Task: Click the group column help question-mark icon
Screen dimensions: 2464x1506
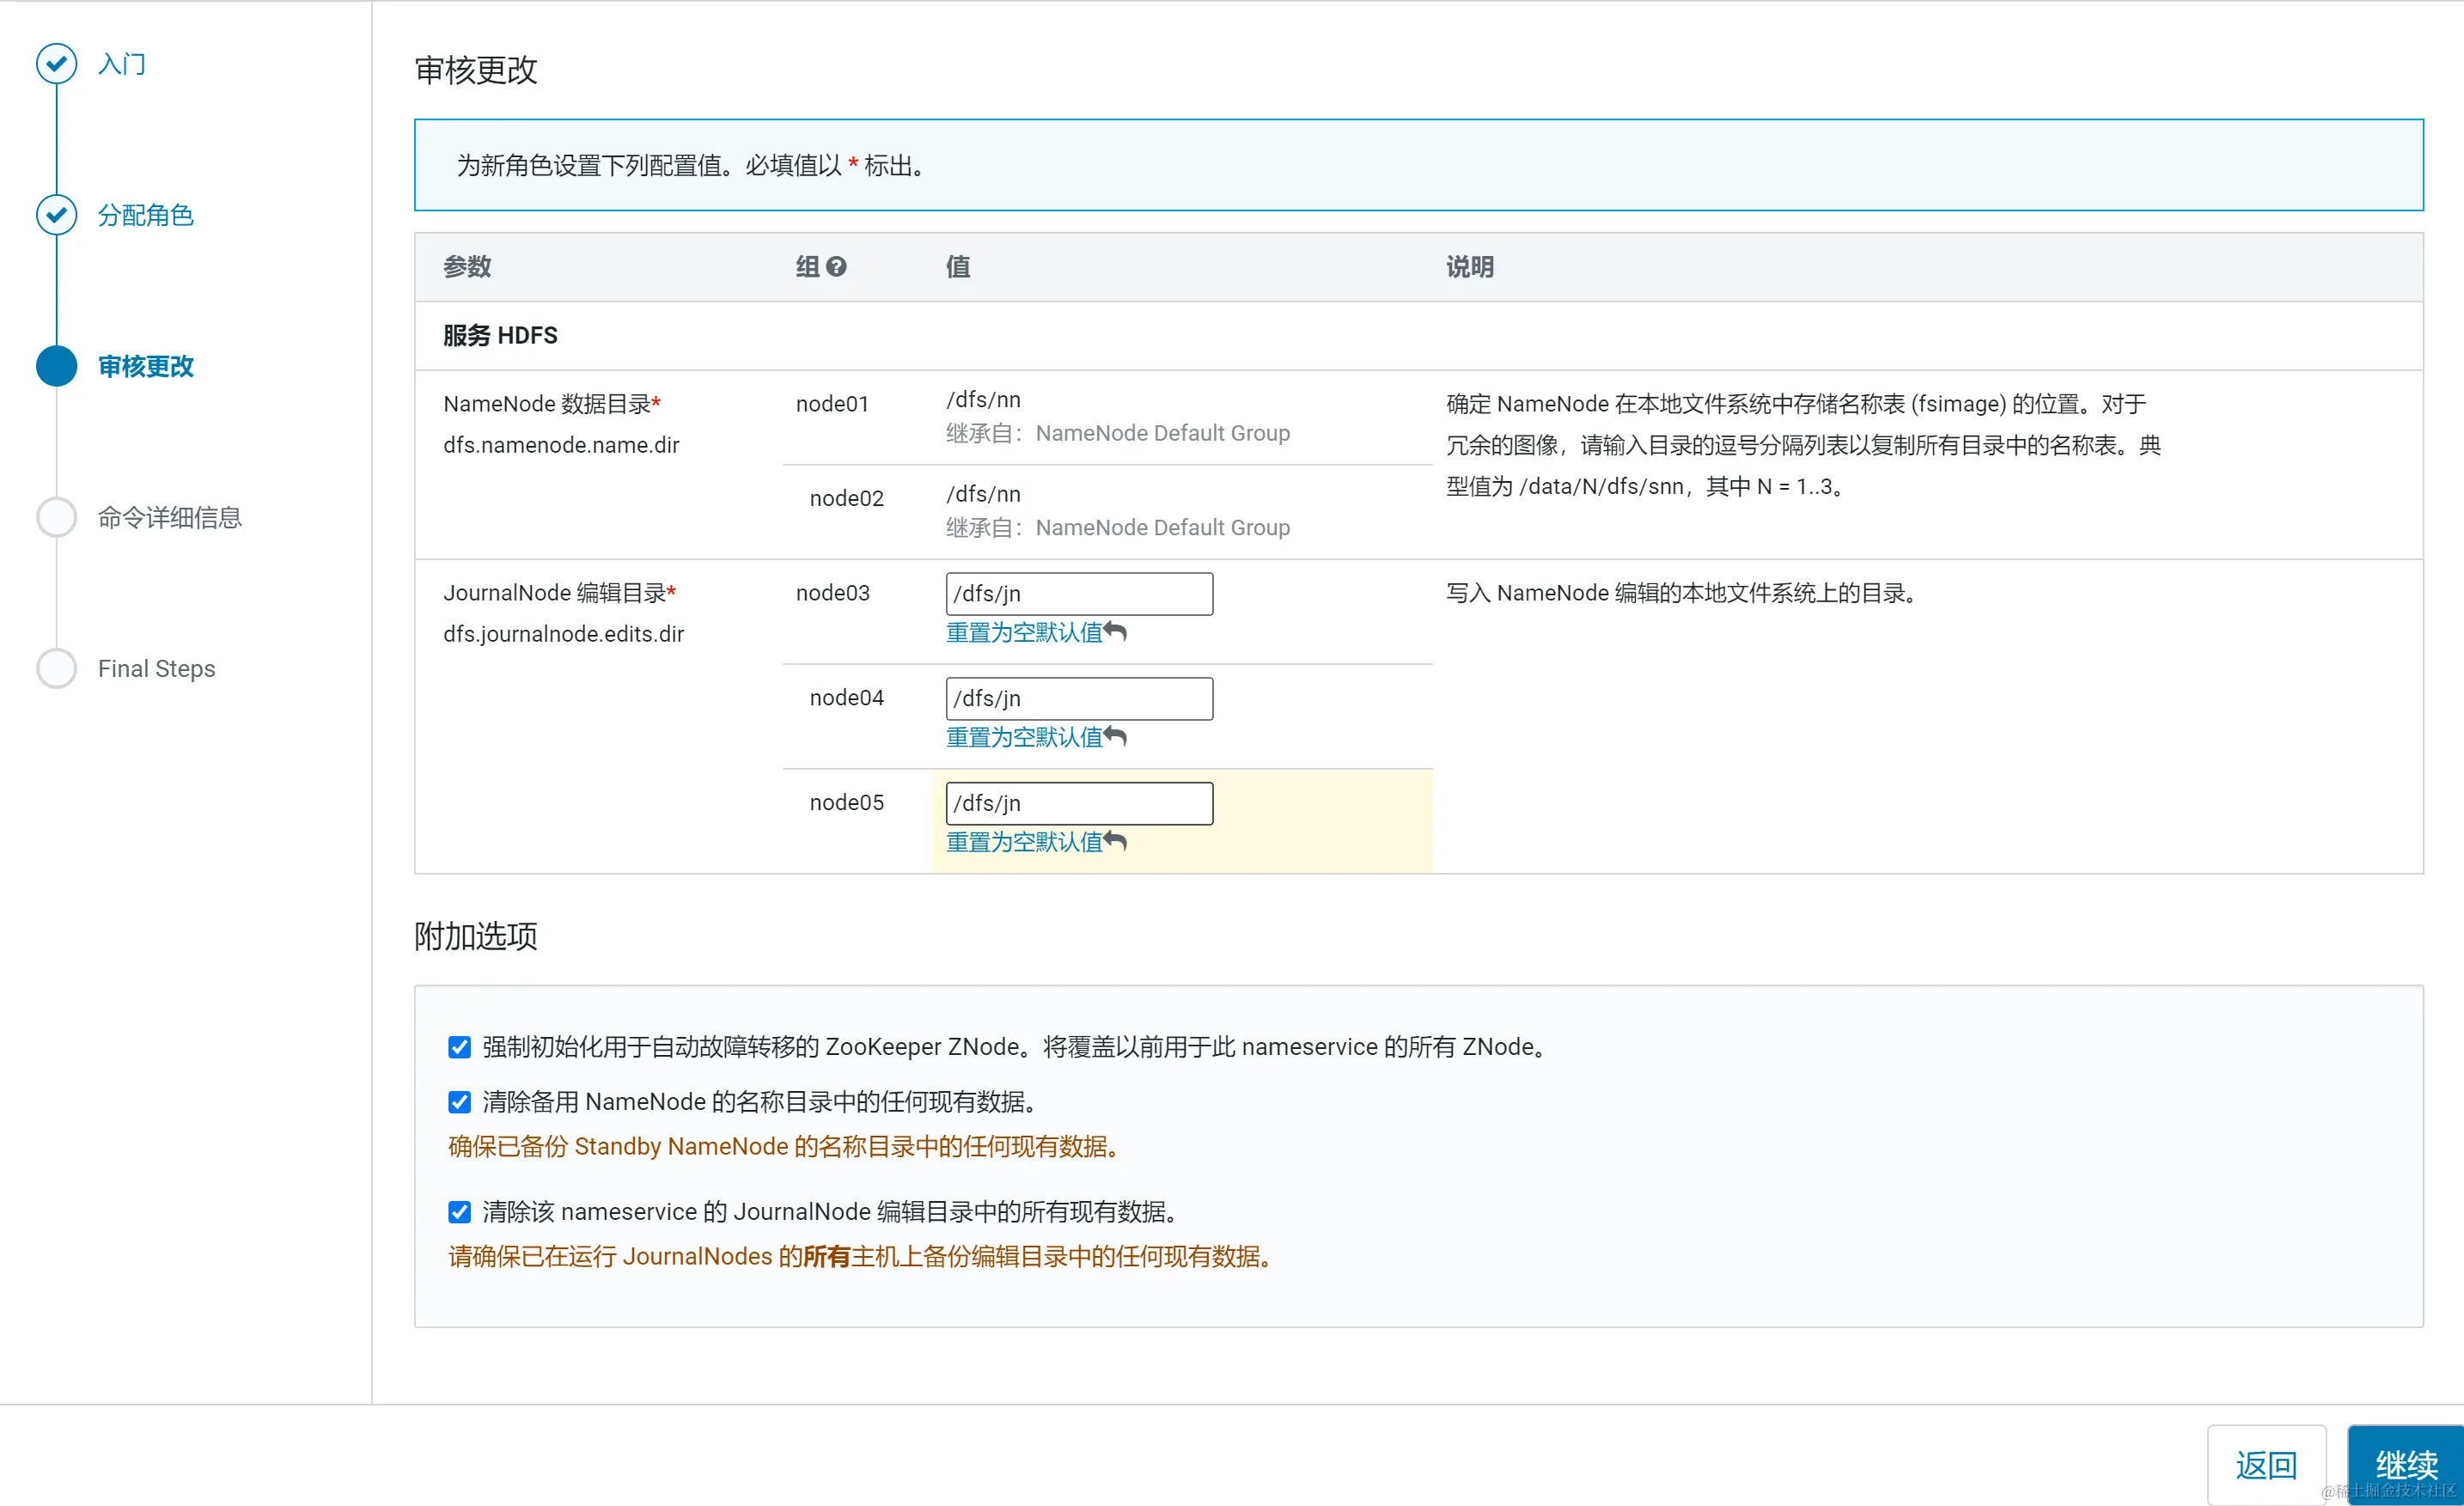Action: pos(836,267)
